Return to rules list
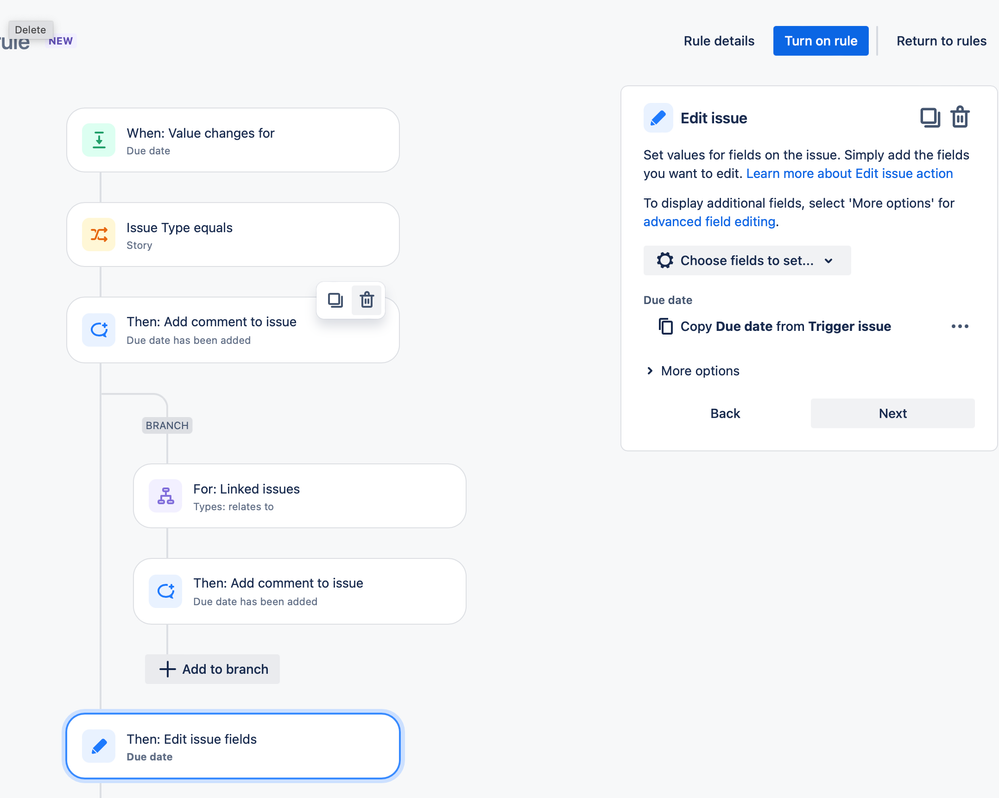999x798 pixels. pyautogui.click(x=941, y=41)
